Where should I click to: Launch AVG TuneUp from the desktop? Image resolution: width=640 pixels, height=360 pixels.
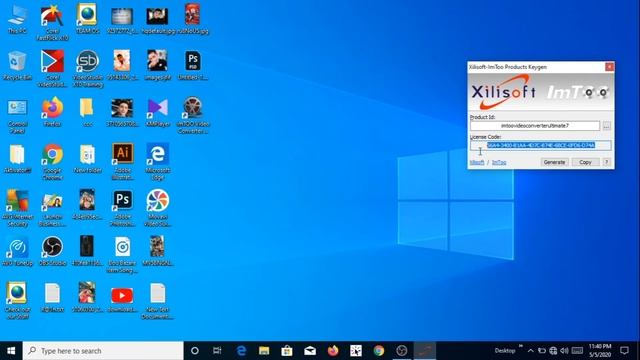(x=17, y=251)
